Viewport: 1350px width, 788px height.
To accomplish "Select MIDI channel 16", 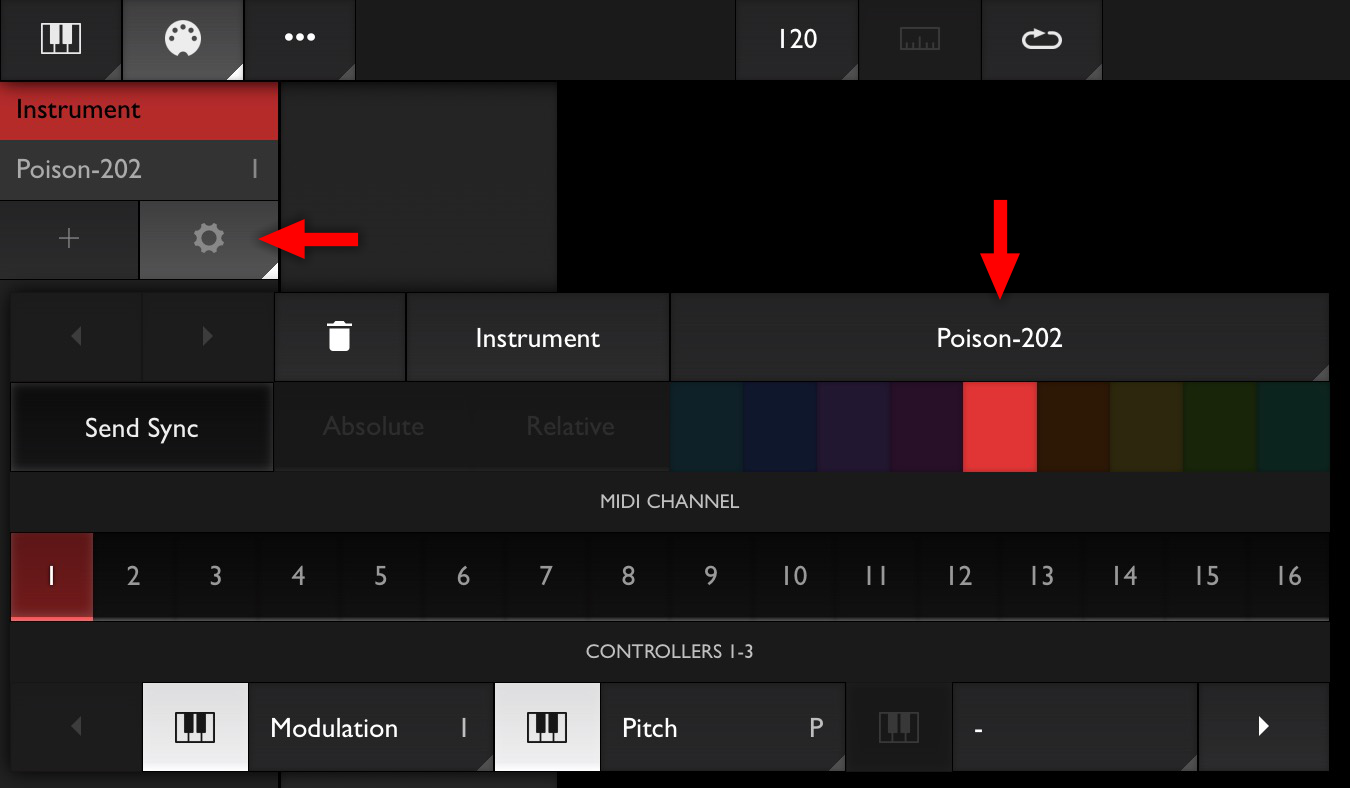I will (1289, 576).
